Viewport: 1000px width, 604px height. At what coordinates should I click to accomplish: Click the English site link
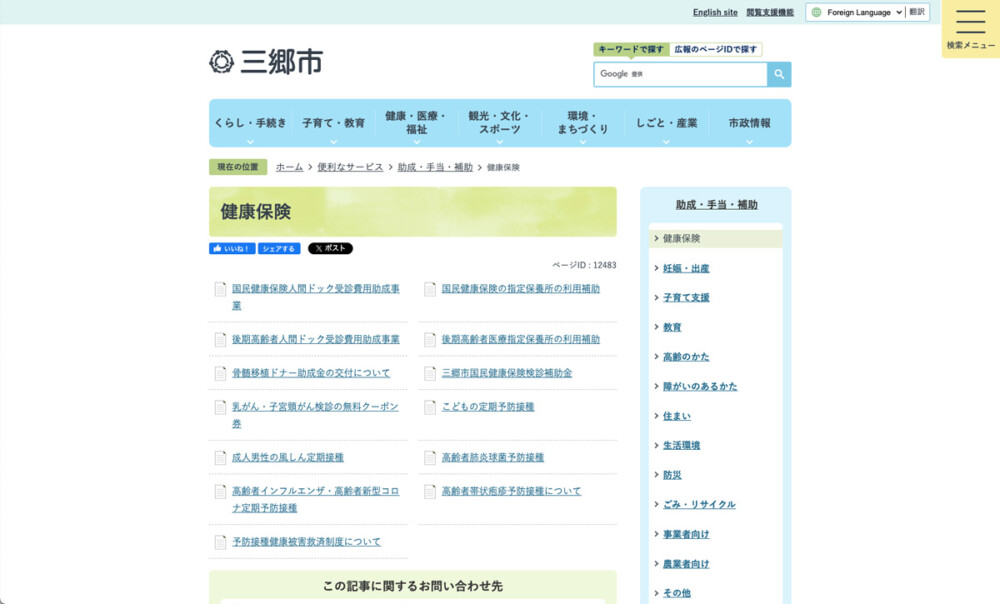[715, 13]
